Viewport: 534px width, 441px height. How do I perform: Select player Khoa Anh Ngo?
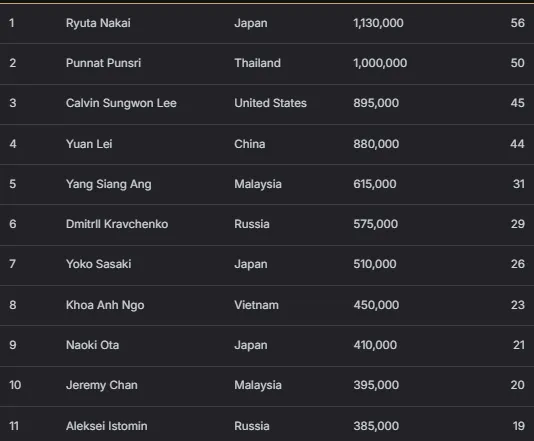[105, 305]
